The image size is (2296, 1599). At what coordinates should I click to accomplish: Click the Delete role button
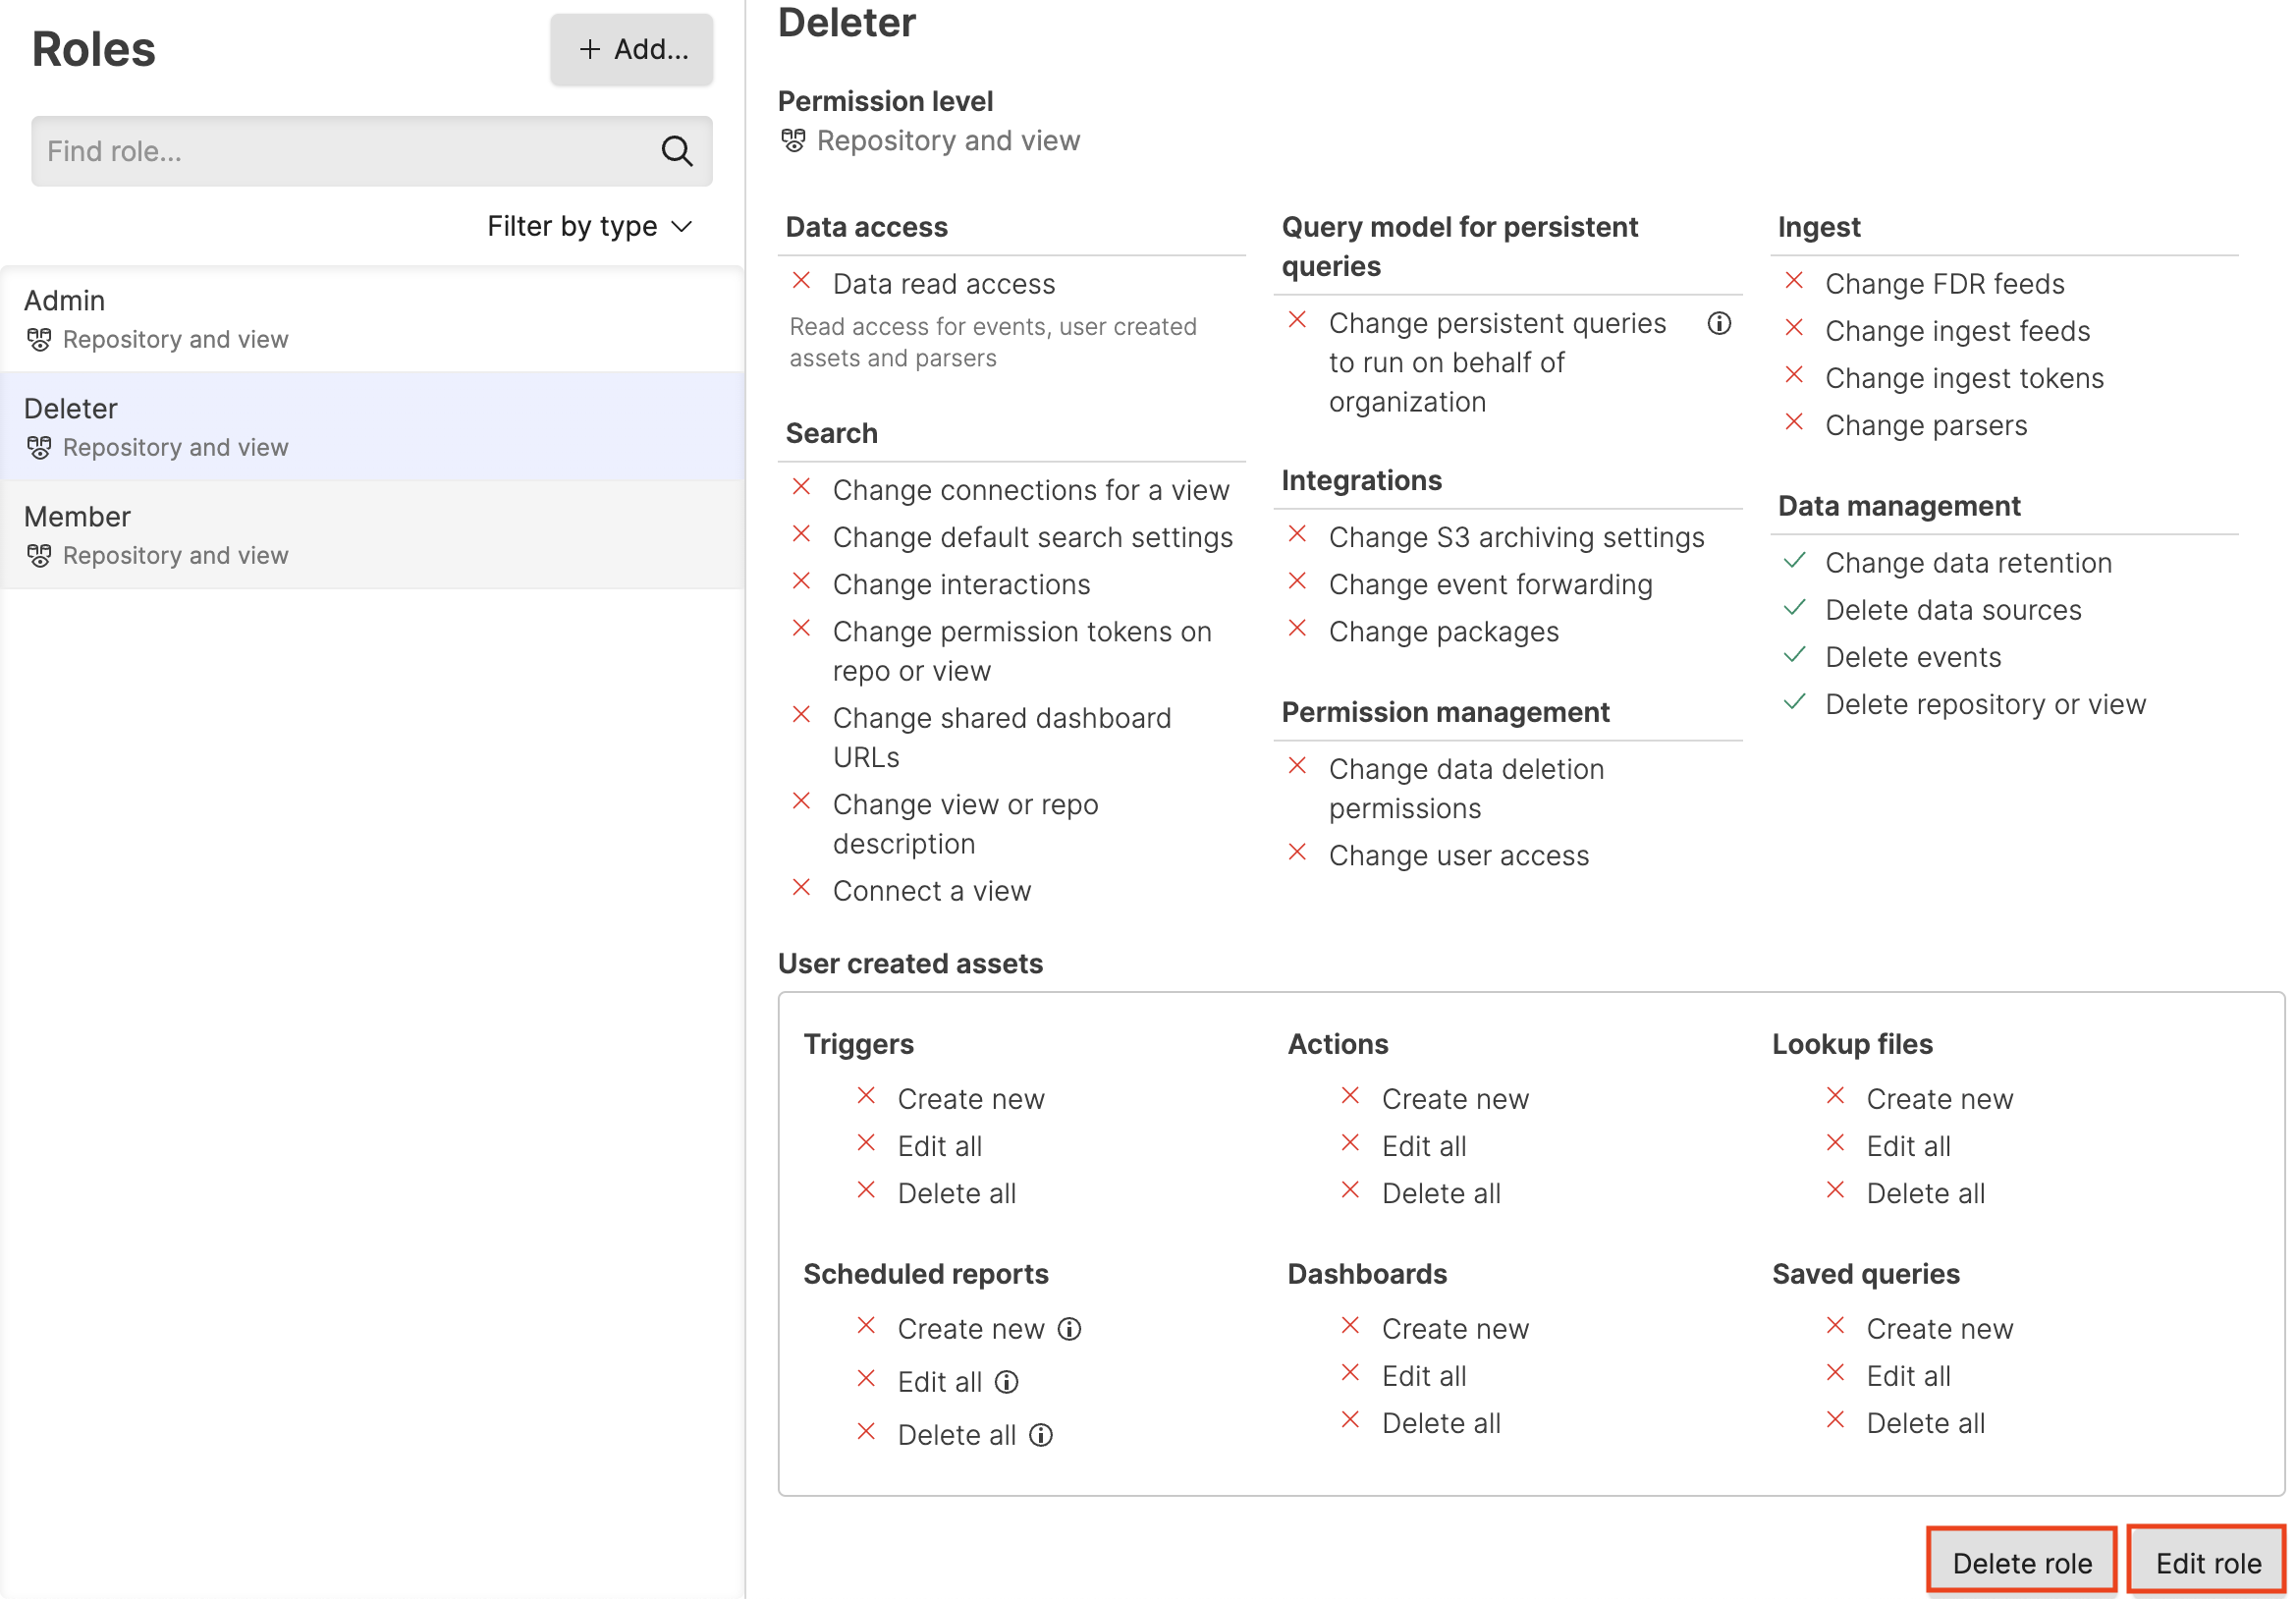tap(2021, 1560)
